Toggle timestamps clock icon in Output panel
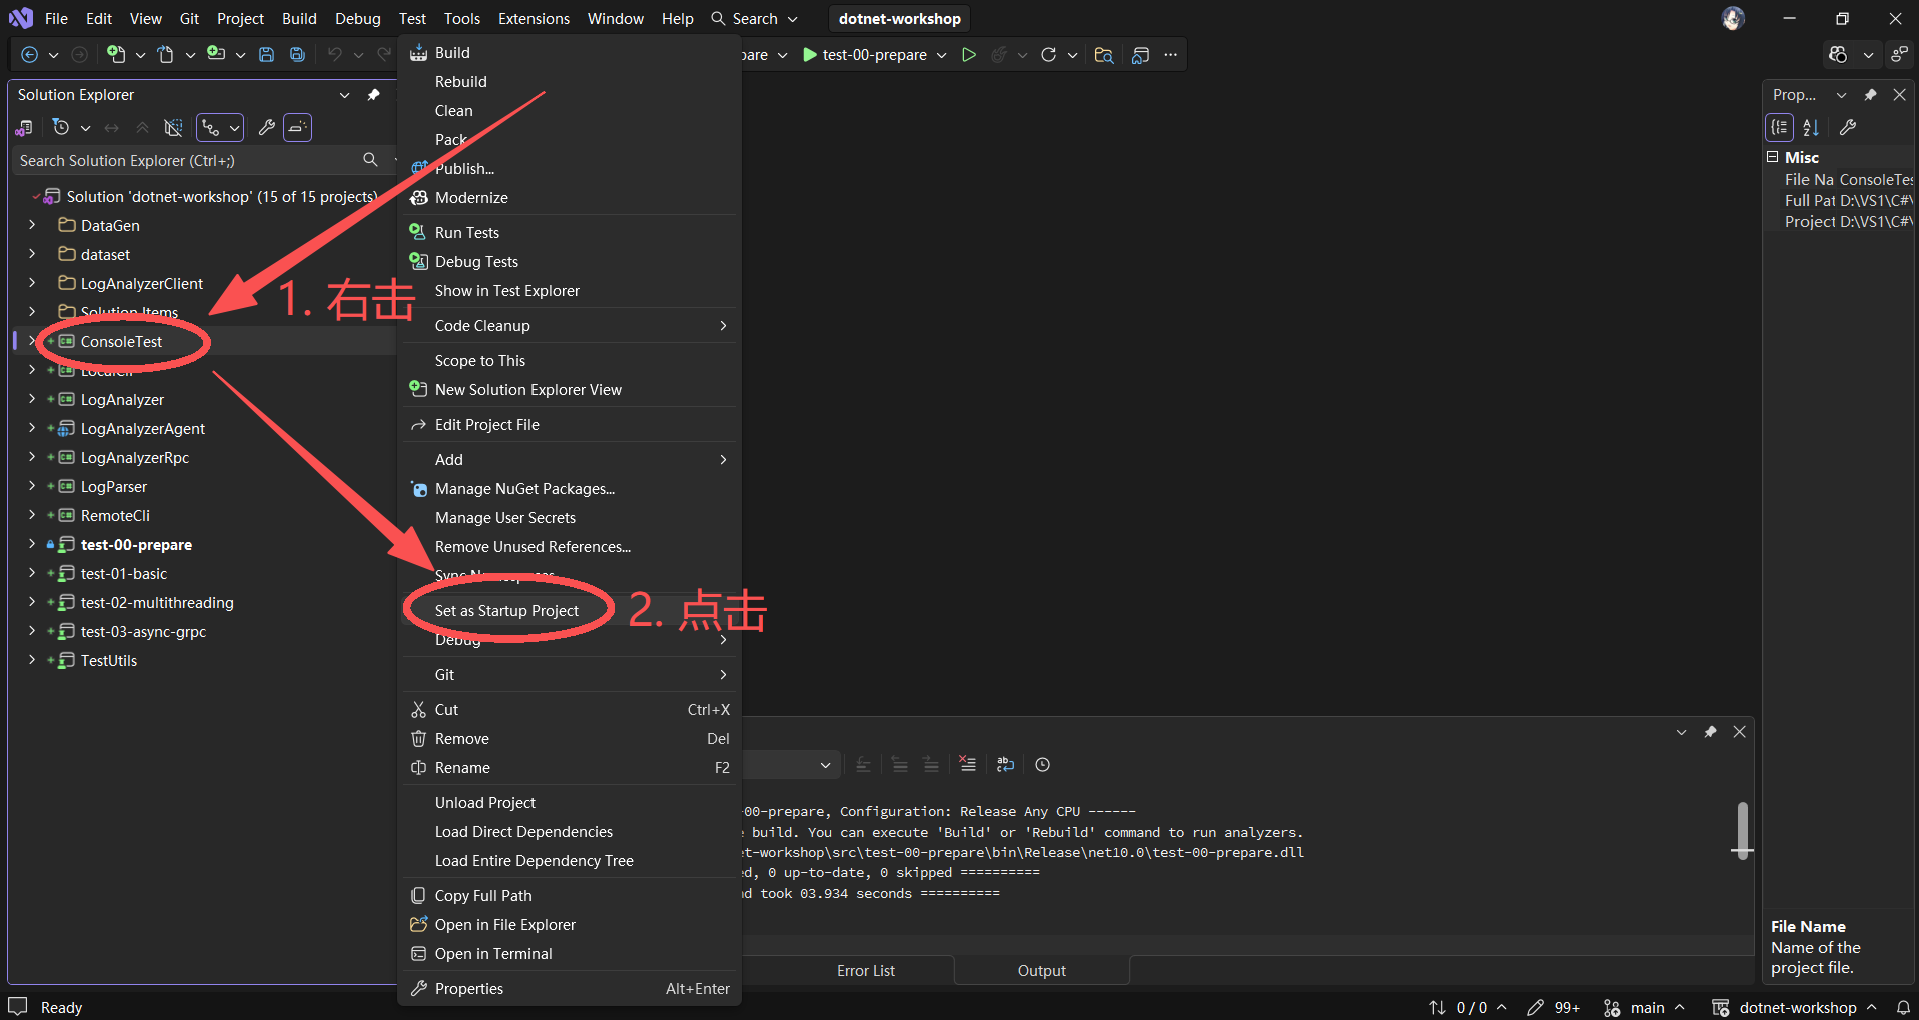1919x1020 pixels. coord(1042,764)
